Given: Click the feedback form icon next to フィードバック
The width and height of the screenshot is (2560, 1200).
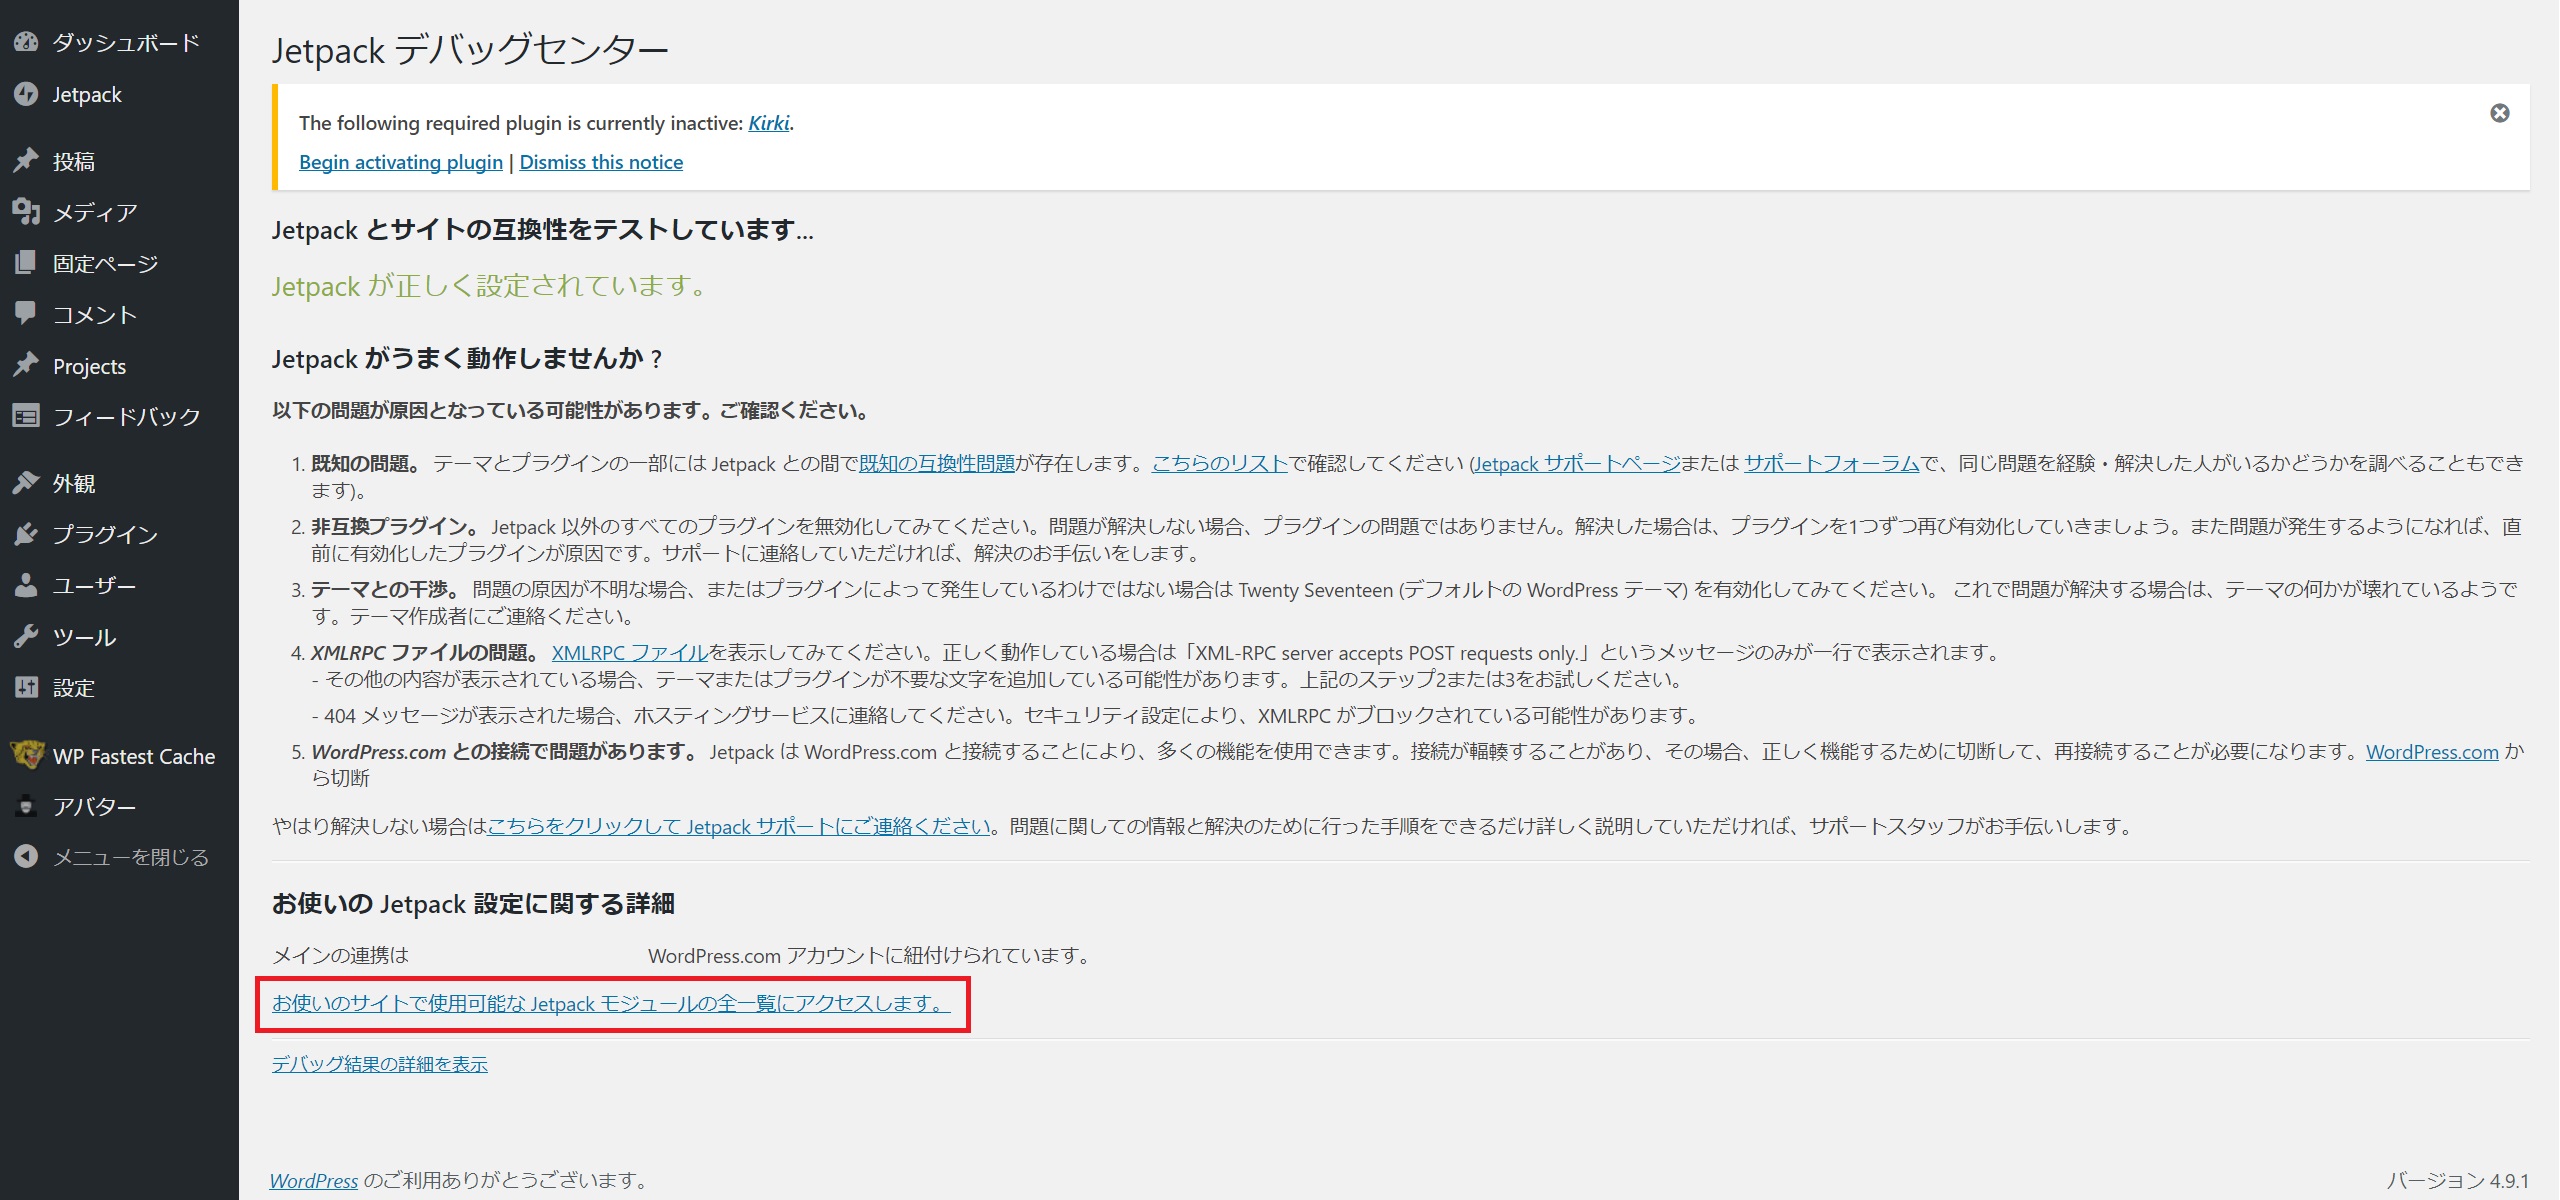Looking at the screenshot, I should (x=26, y=416).
